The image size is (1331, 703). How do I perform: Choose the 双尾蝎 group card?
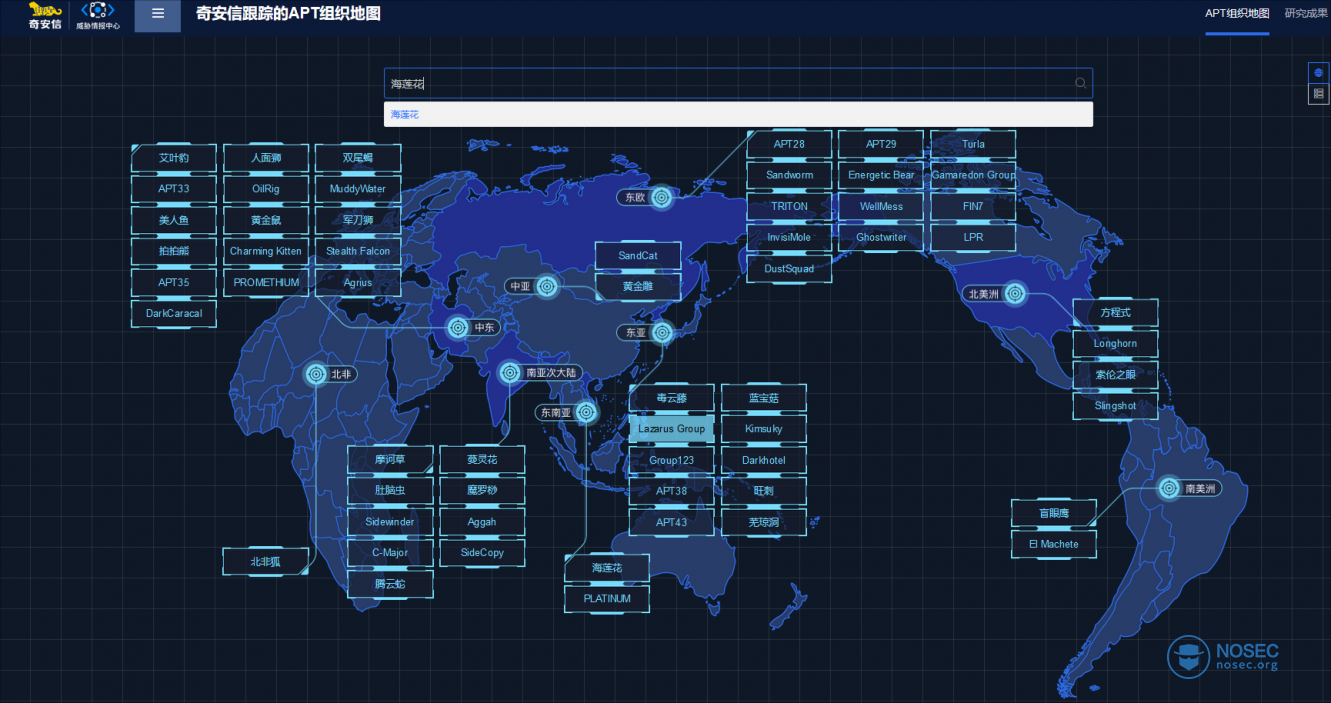tap(357, 158)
